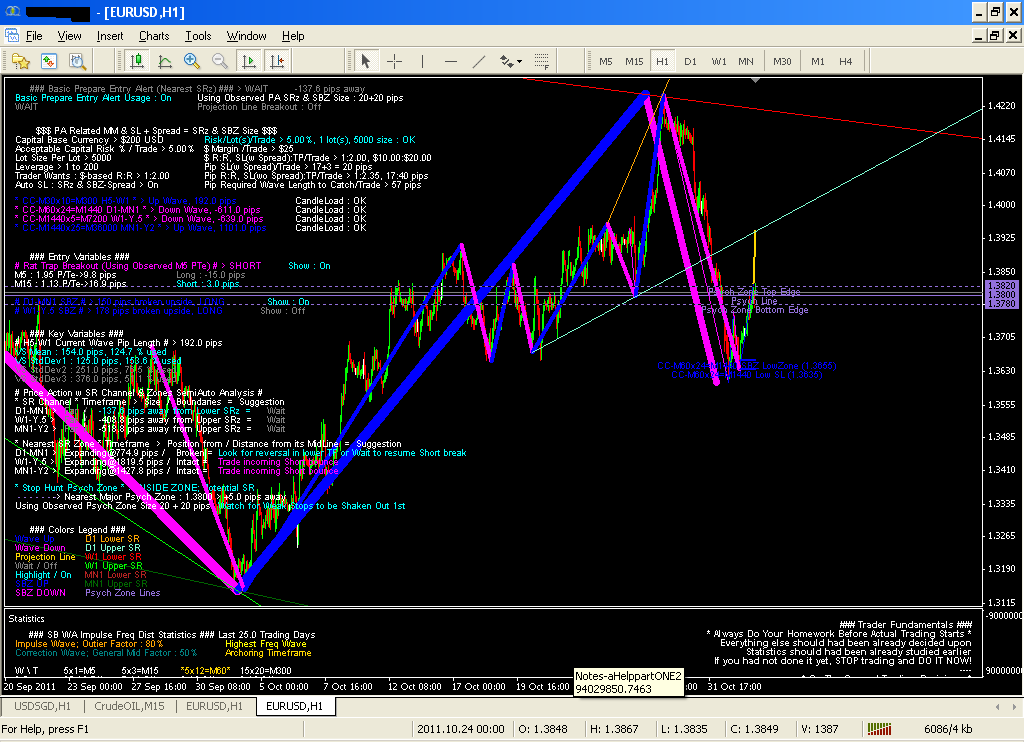Zoom out of the chart
Viewport: 1024px width, 742px height.
[220, 61]
